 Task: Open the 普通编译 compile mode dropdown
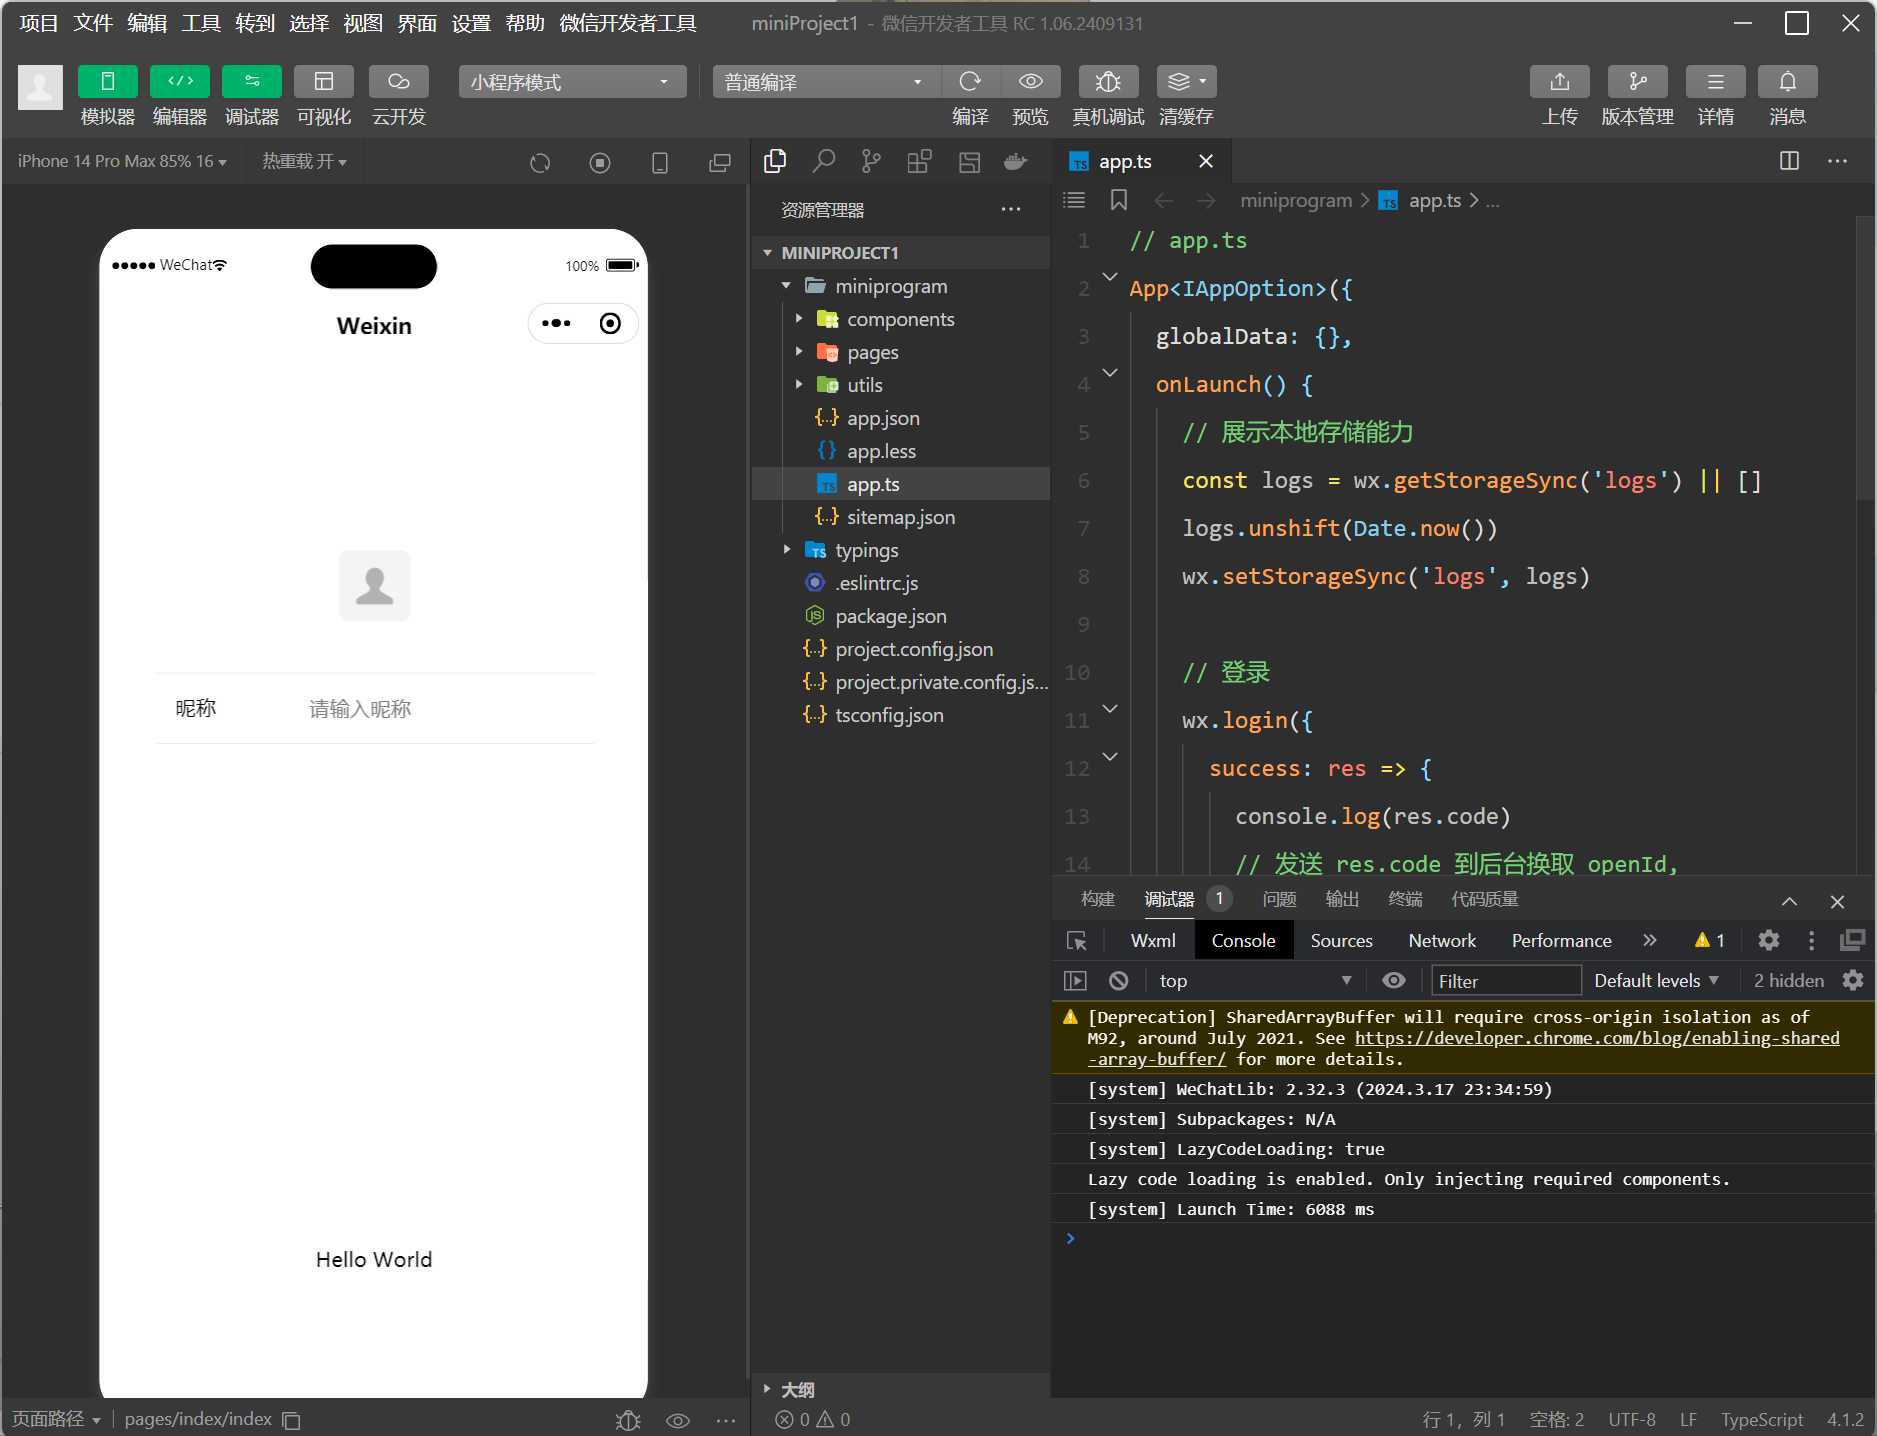click(x=826, y=82)
